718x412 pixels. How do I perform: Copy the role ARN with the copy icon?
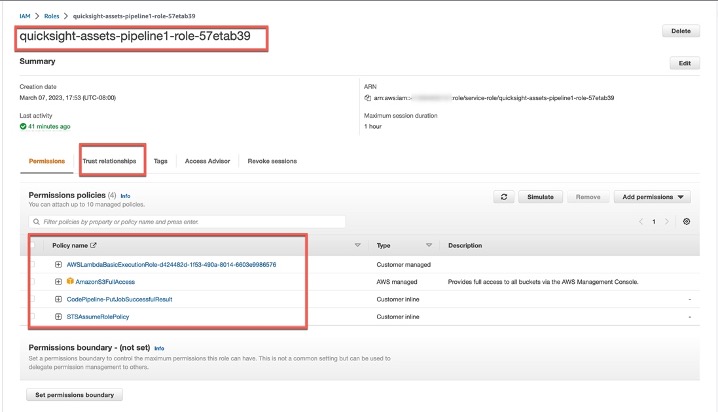pyautogui.click(x=367, y=98)
